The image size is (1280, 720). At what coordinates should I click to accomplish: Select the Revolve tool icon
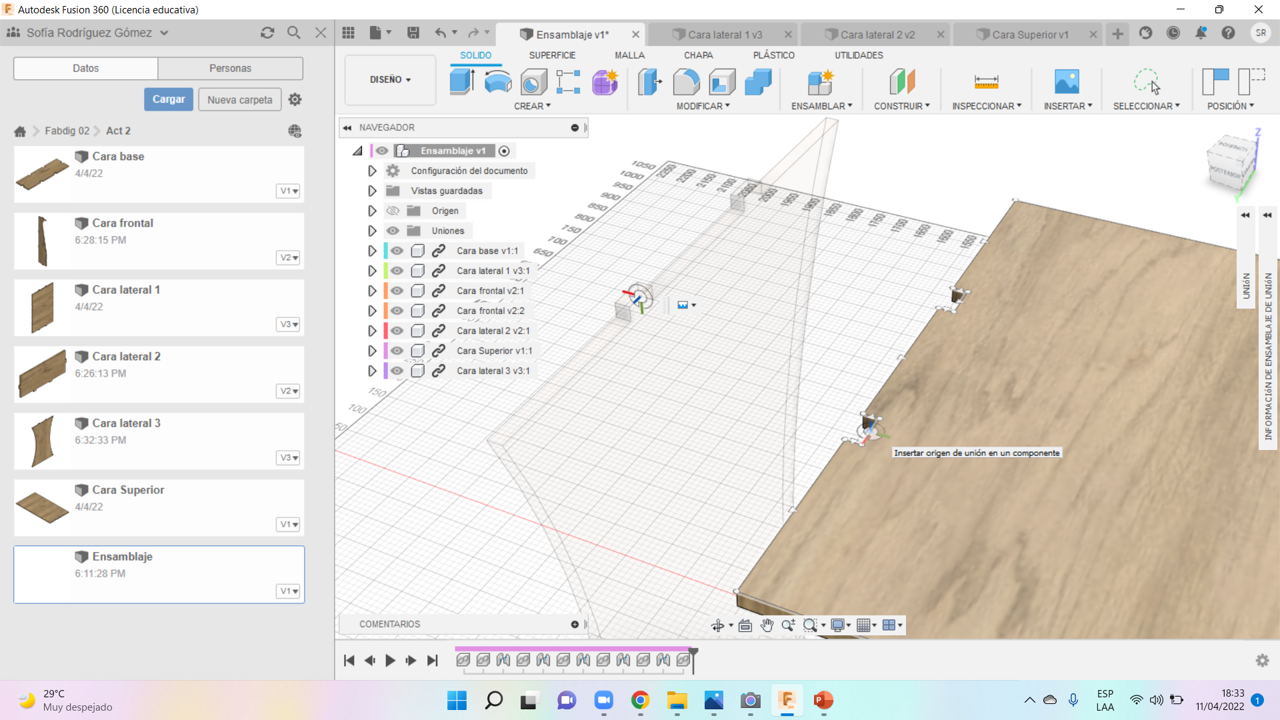pyautogui.click(x=498, y=82)
